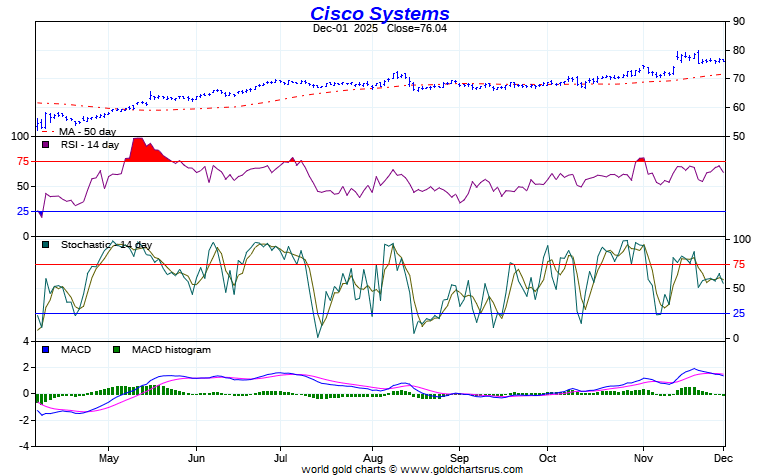The image size is (760, 475).
Task: Click the Cisco Systems chart title
Action: coord(380,13)
